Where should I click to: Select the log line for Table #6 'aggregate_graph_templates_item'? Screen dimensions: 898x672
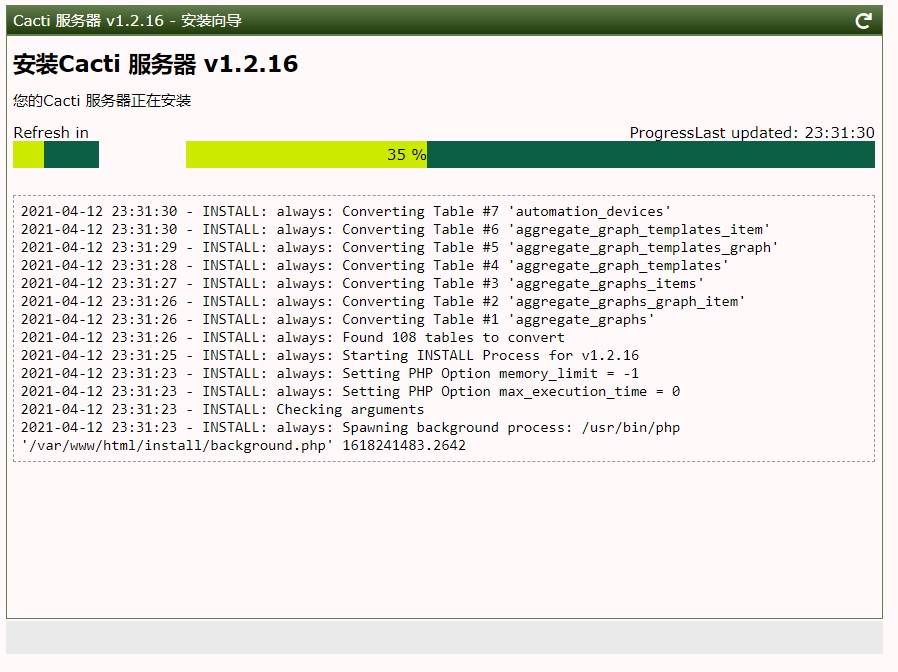click(x=395, y=230)
